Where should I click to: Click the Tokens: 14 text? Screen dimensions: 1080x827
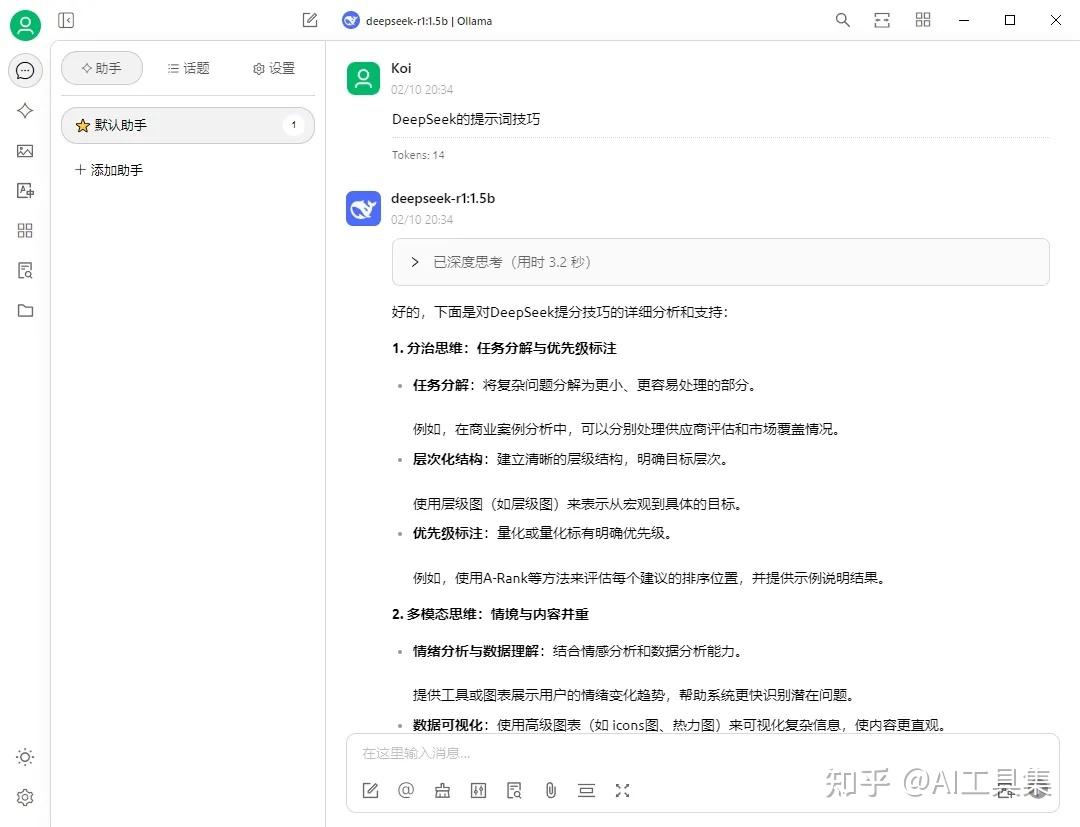pos(418,155)
